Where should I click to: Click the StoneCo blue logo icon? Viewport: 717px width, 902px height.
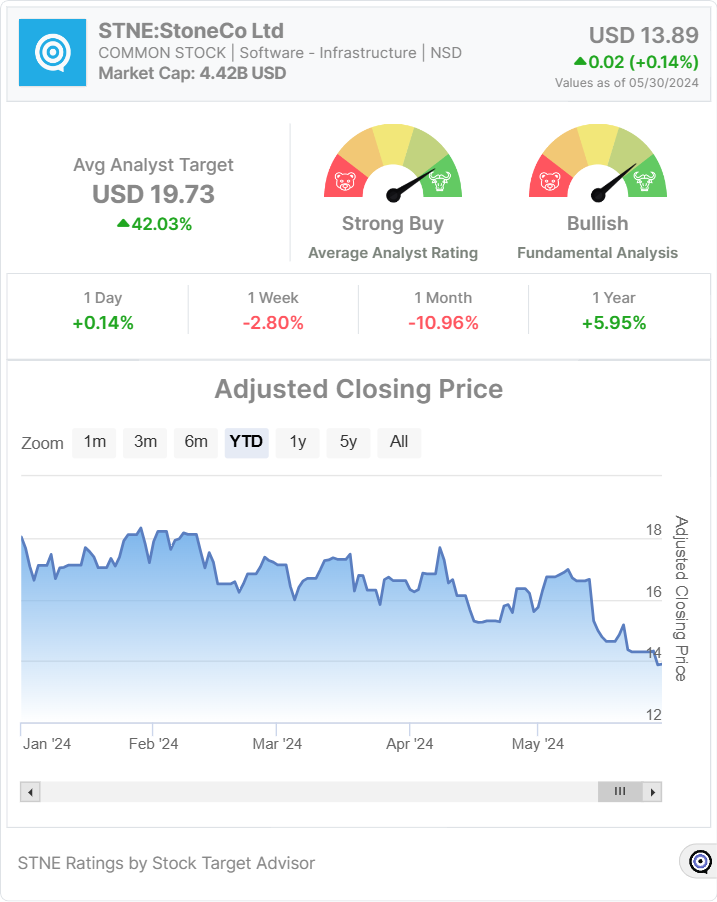coord(53,52)
